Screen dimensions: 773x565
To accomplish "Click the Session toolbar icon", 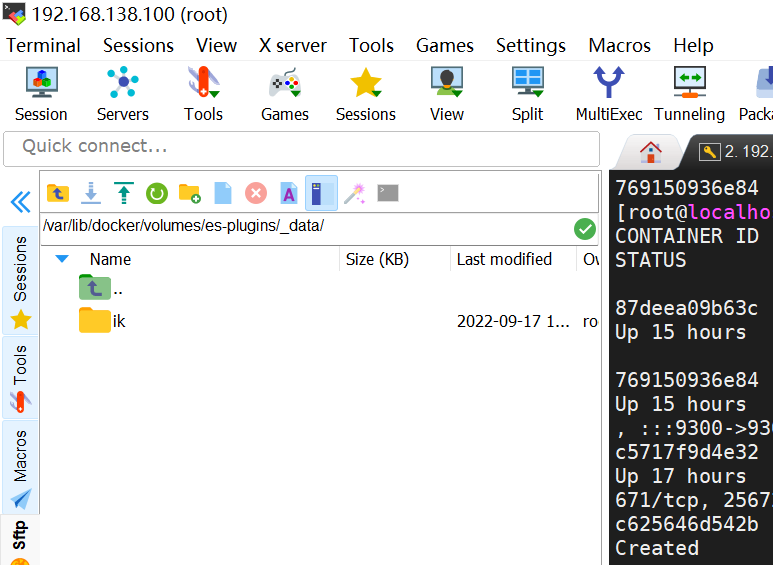I will click(x=41, y=94).
